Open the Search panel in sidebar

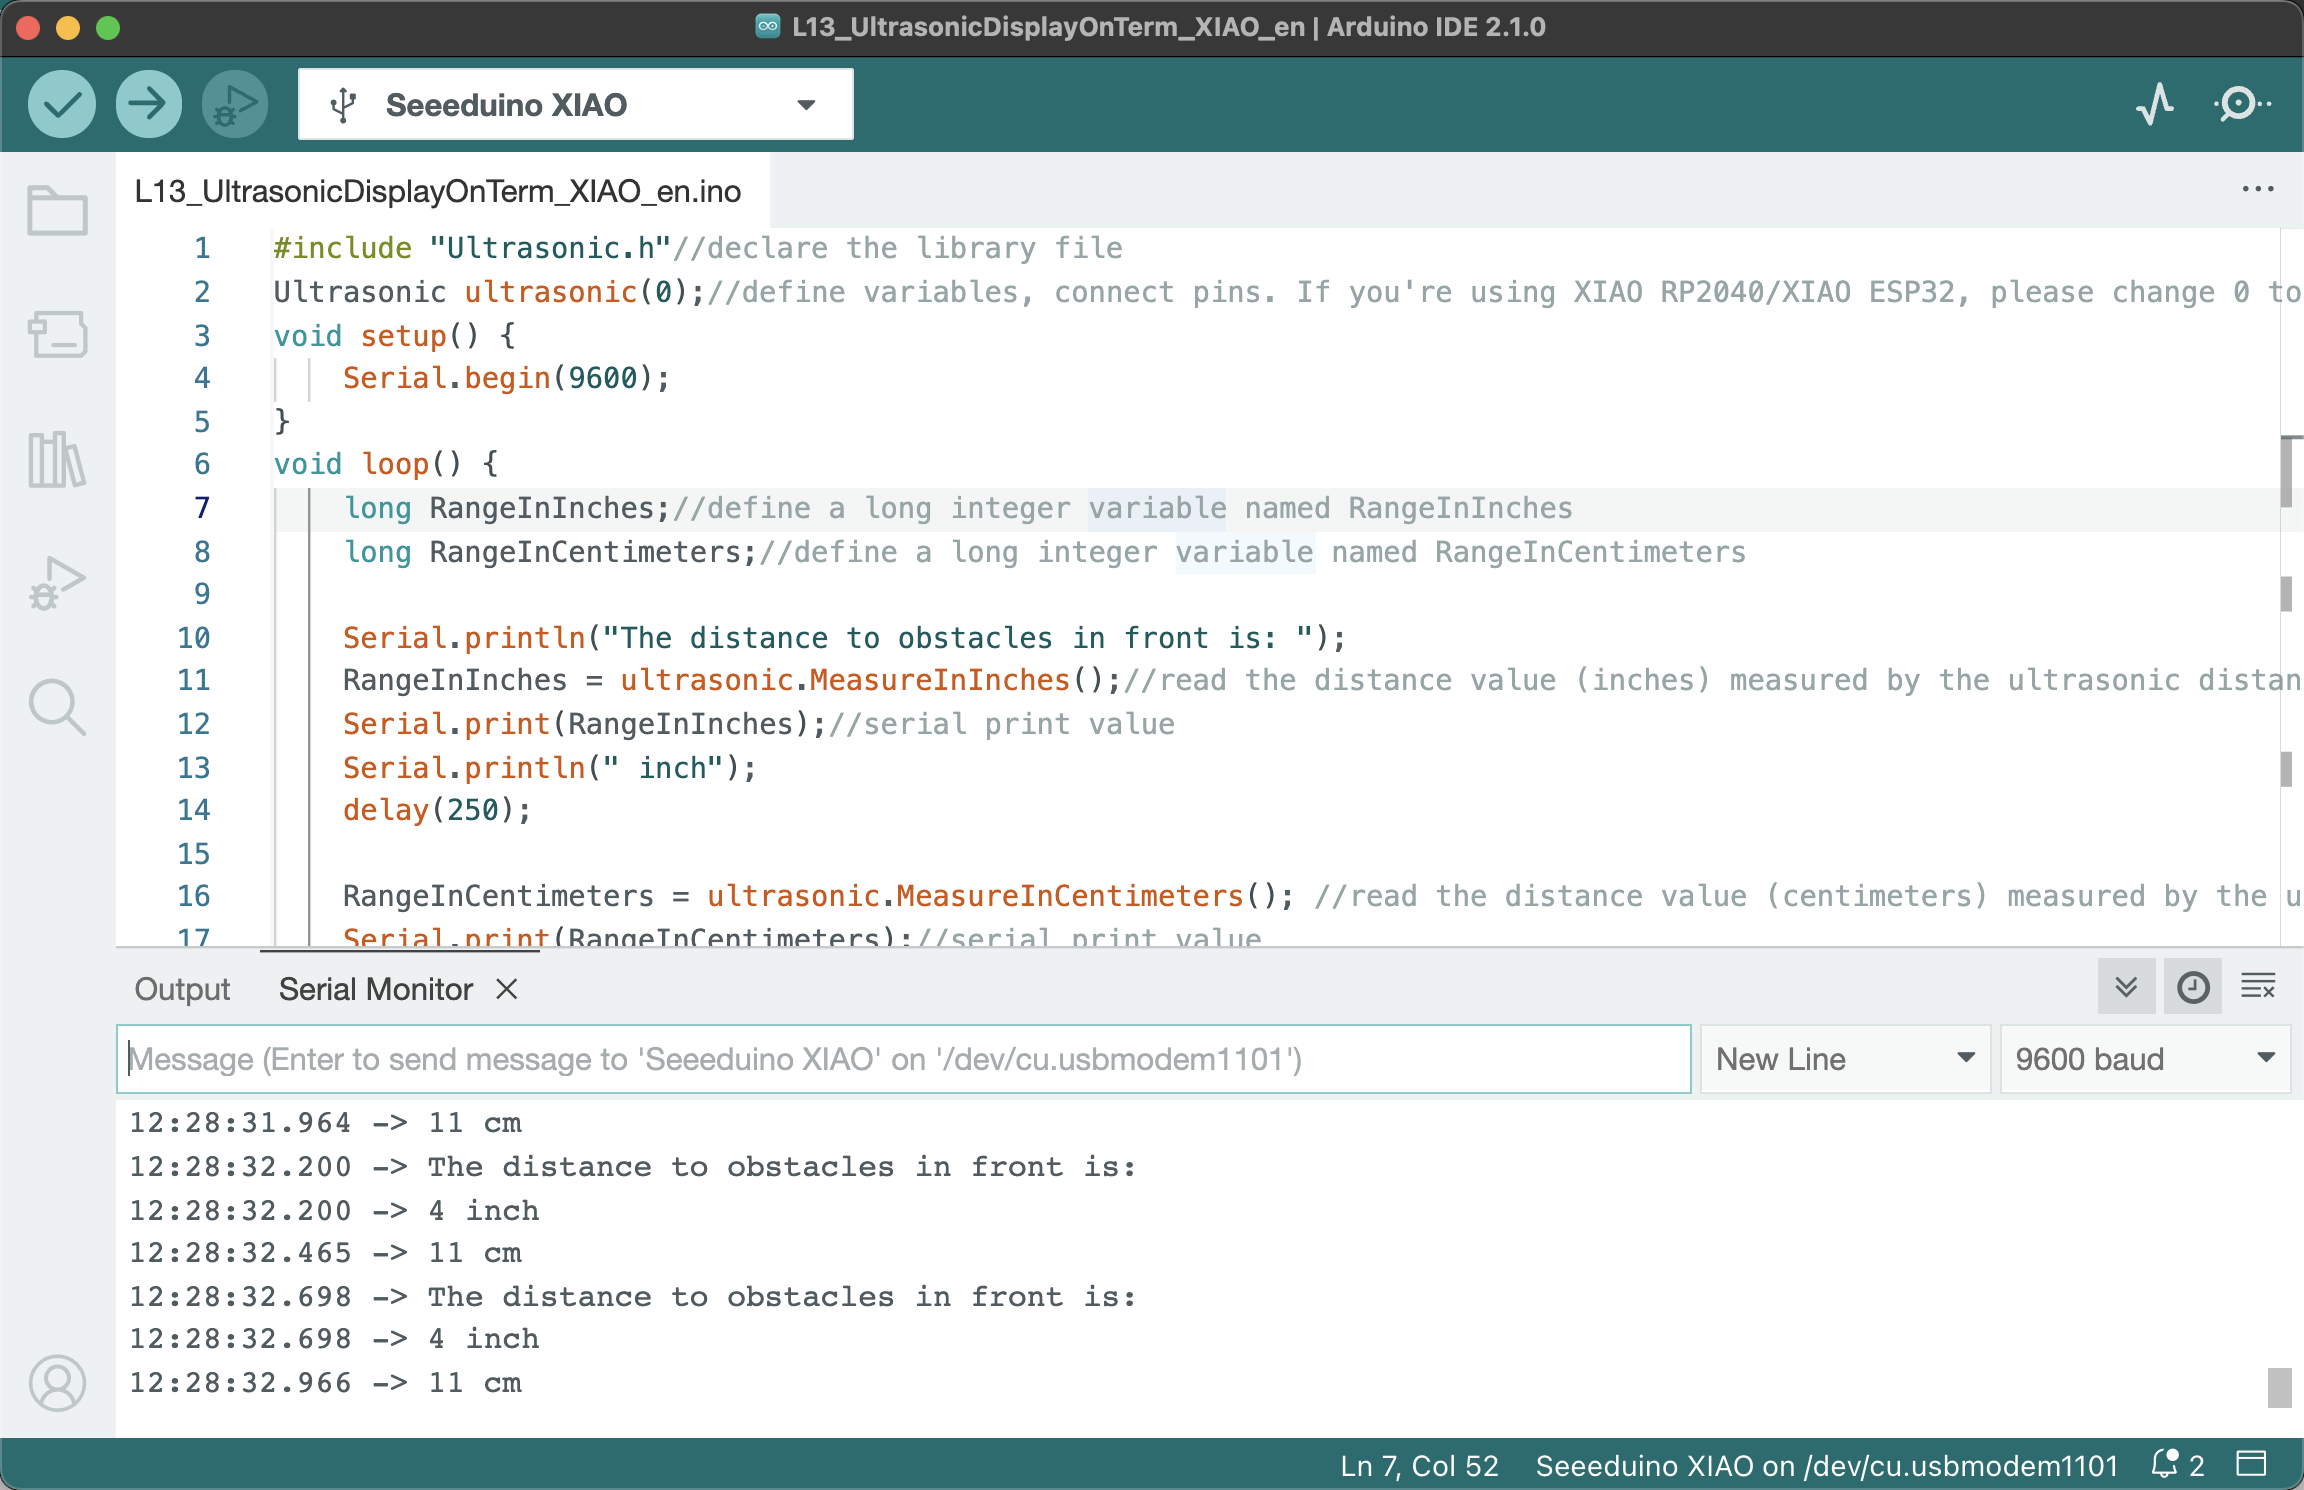pyautogui.click(x=57, y=708)
